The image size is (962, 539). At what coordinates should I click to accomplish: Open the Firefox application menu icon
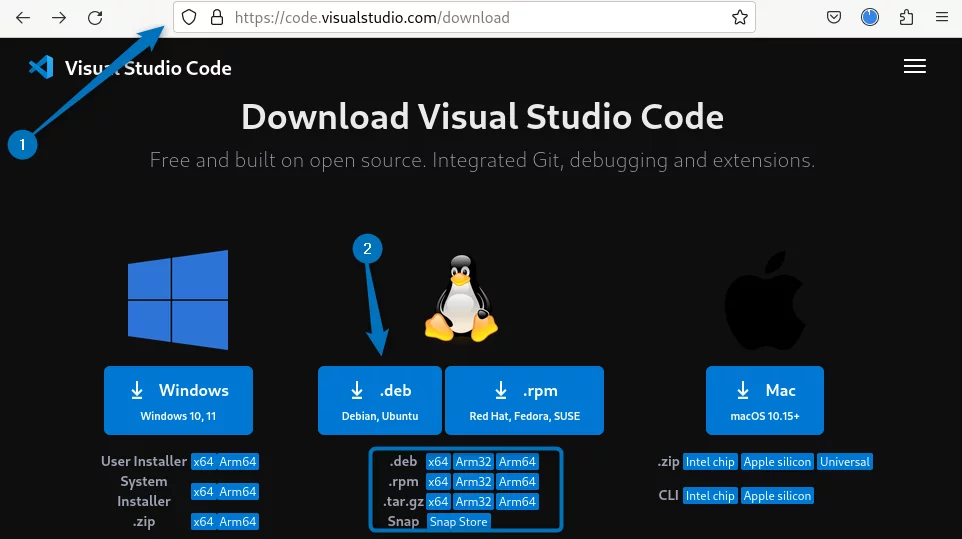(942, 17)
